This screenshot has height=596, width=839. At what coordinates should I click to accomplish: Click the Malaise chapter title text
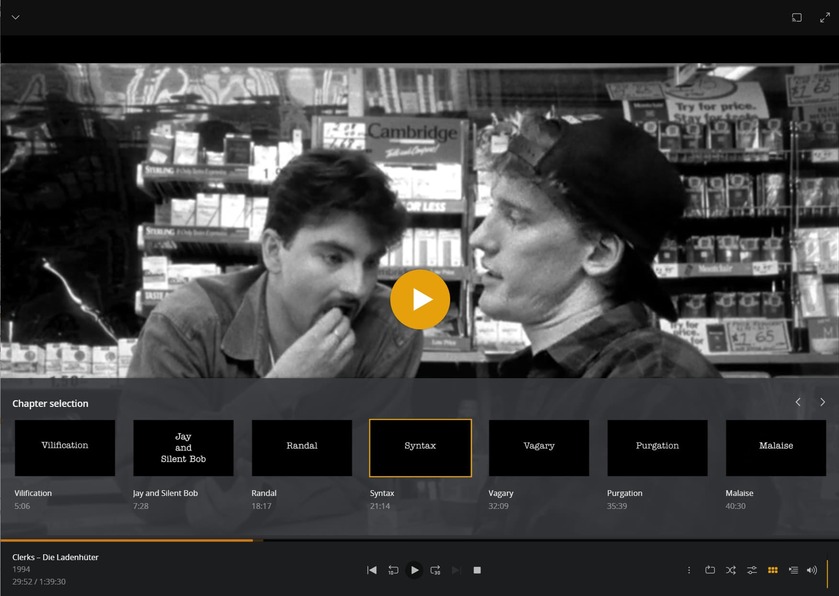[739, 493]
